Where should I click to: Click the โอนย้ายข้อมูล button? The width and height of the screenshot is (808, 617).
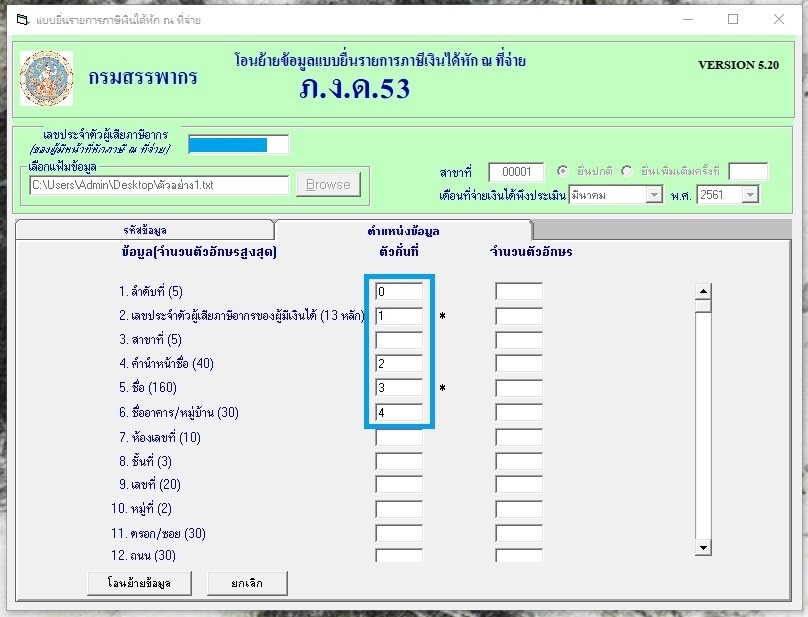coord(139,583)
